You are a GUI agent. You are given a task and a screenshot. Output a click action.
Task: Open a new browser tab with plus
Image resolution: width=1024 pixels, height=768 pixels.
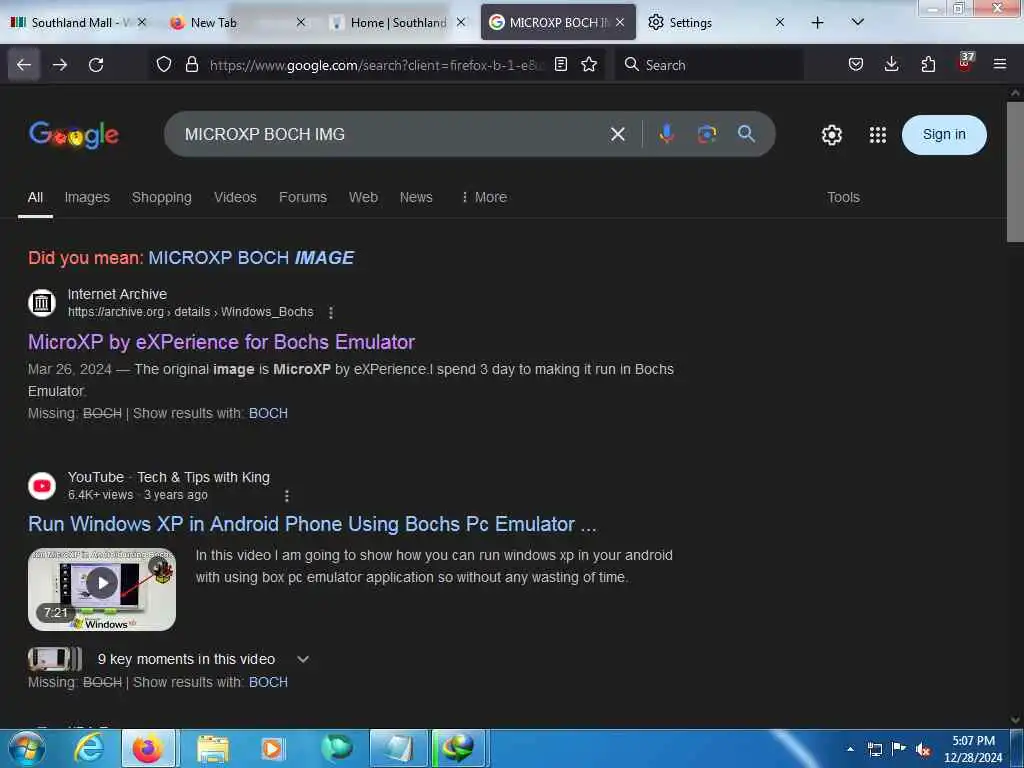[817, 23]
